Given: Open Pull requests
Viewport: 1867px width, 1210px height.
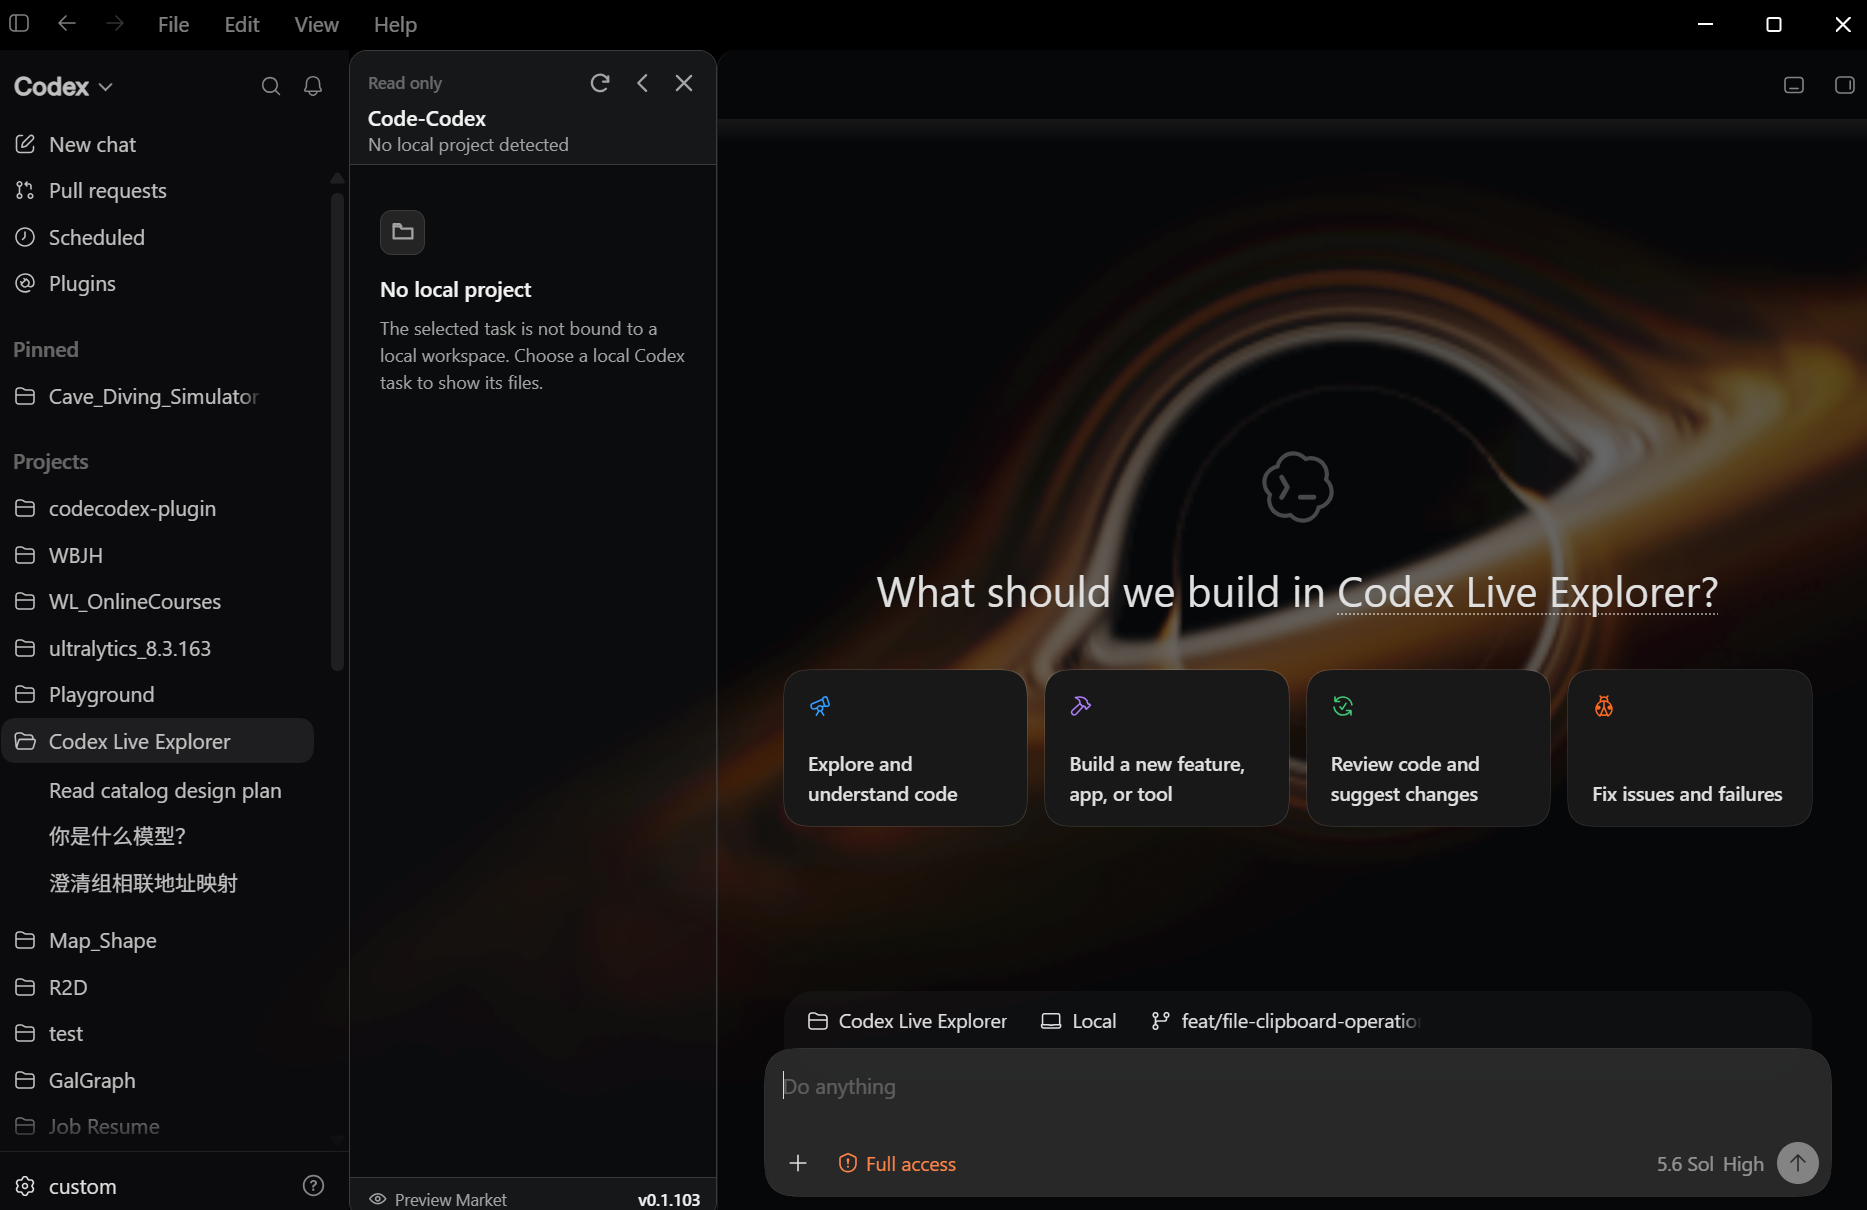Looking at the screenshot, I should pos(158,191).
